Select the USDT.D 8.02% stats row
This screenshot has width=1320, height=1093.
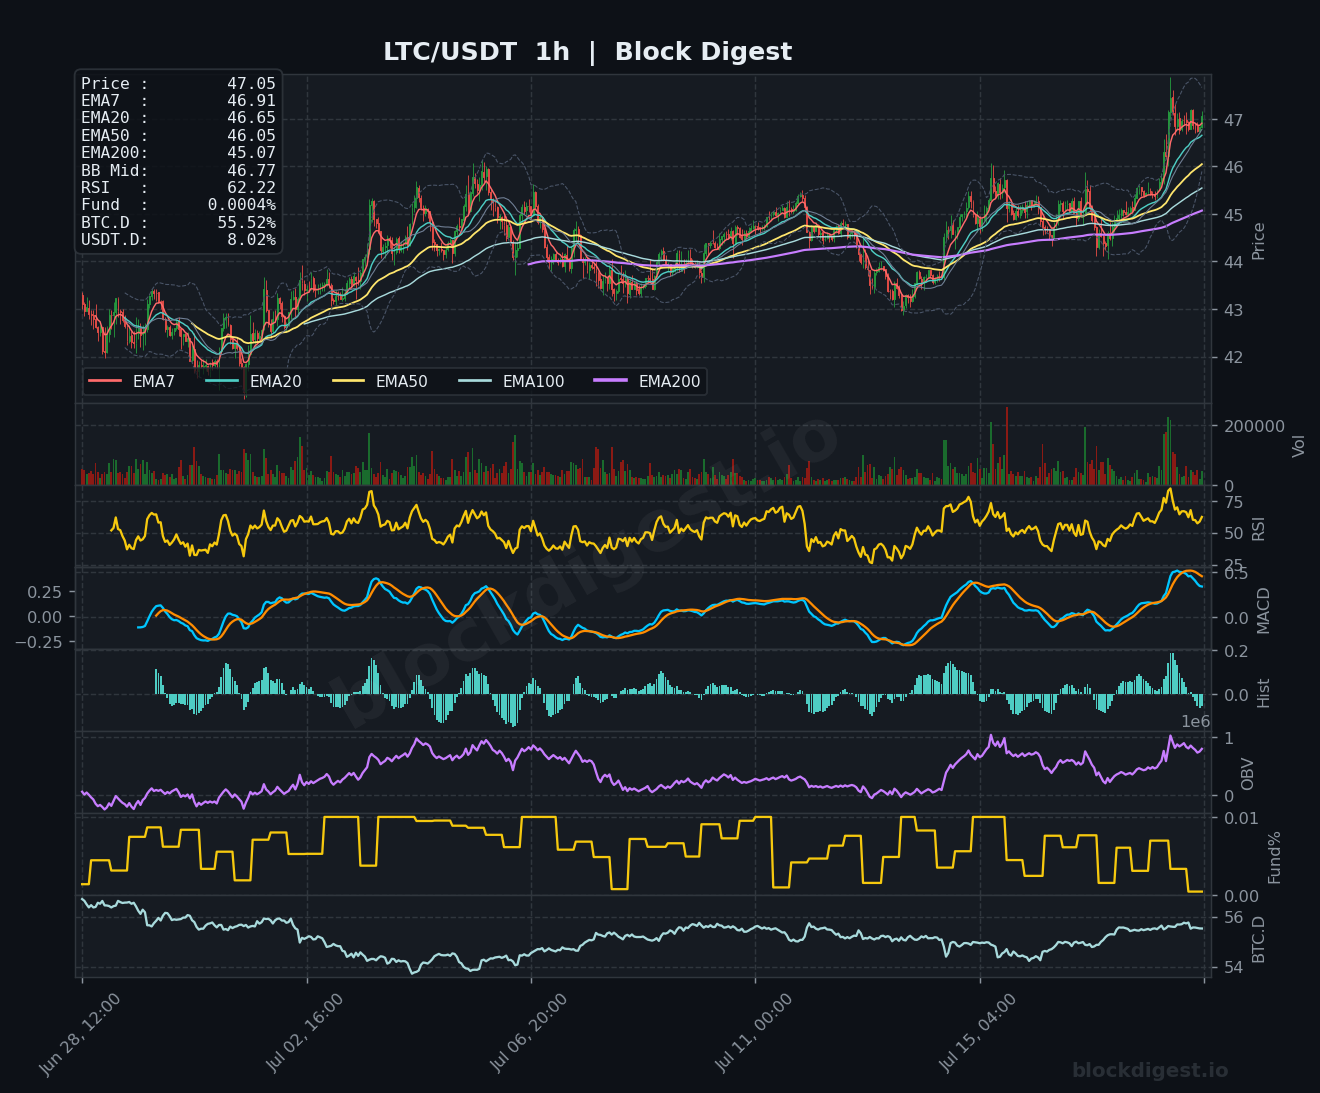[x=178, y=240]
